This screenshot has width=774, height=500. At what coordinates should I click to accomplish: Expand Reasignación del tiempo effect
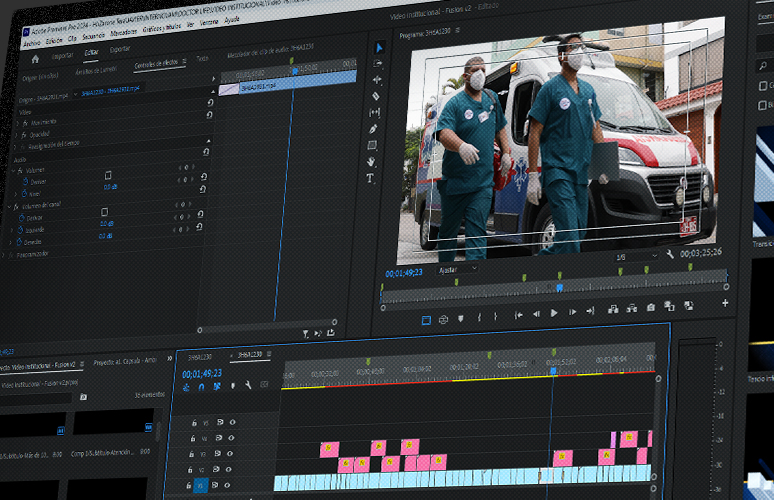click(15, 148)
